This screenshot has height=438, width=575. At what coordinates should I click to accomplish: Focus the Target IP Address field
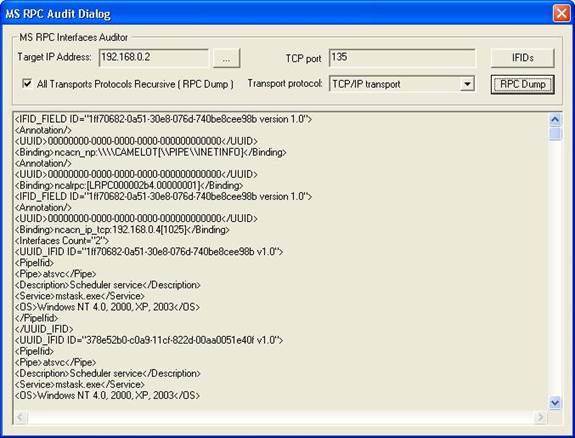tap(154, 58)
